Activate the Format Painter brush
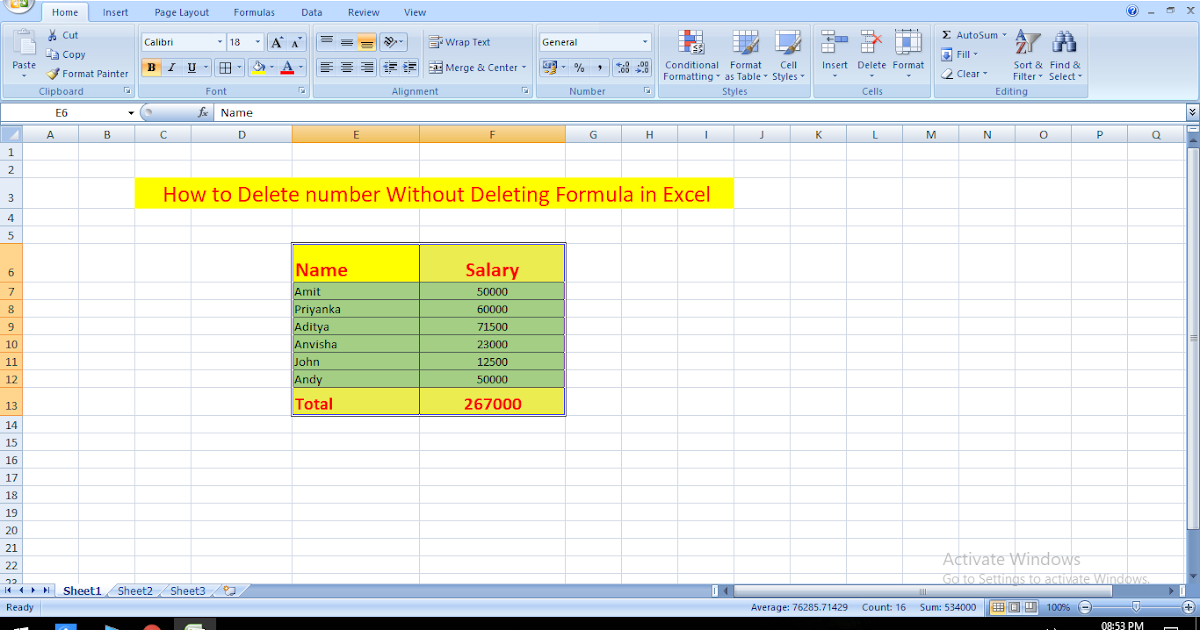 pos(53,73)
